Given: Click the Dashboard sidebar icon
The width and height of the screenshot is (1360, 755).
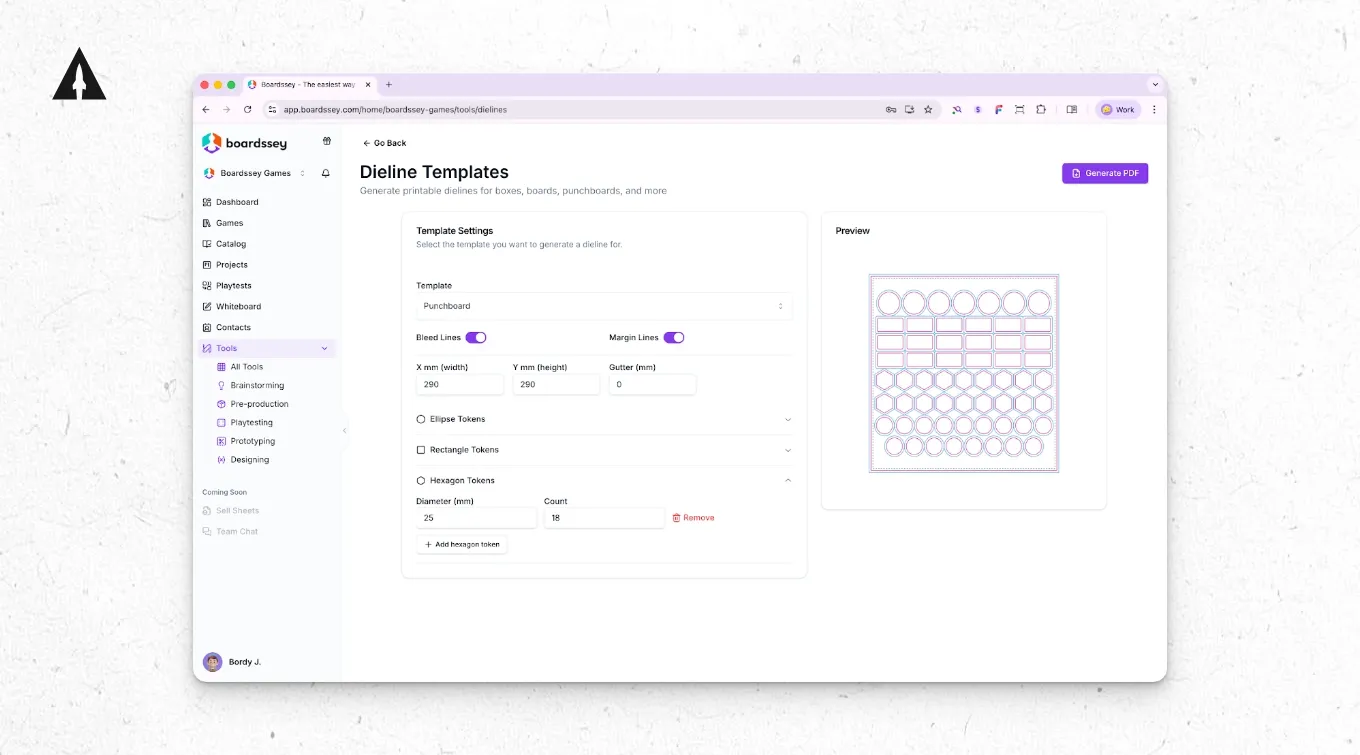Looking at the screenshot, I should [x=207, y=202].
